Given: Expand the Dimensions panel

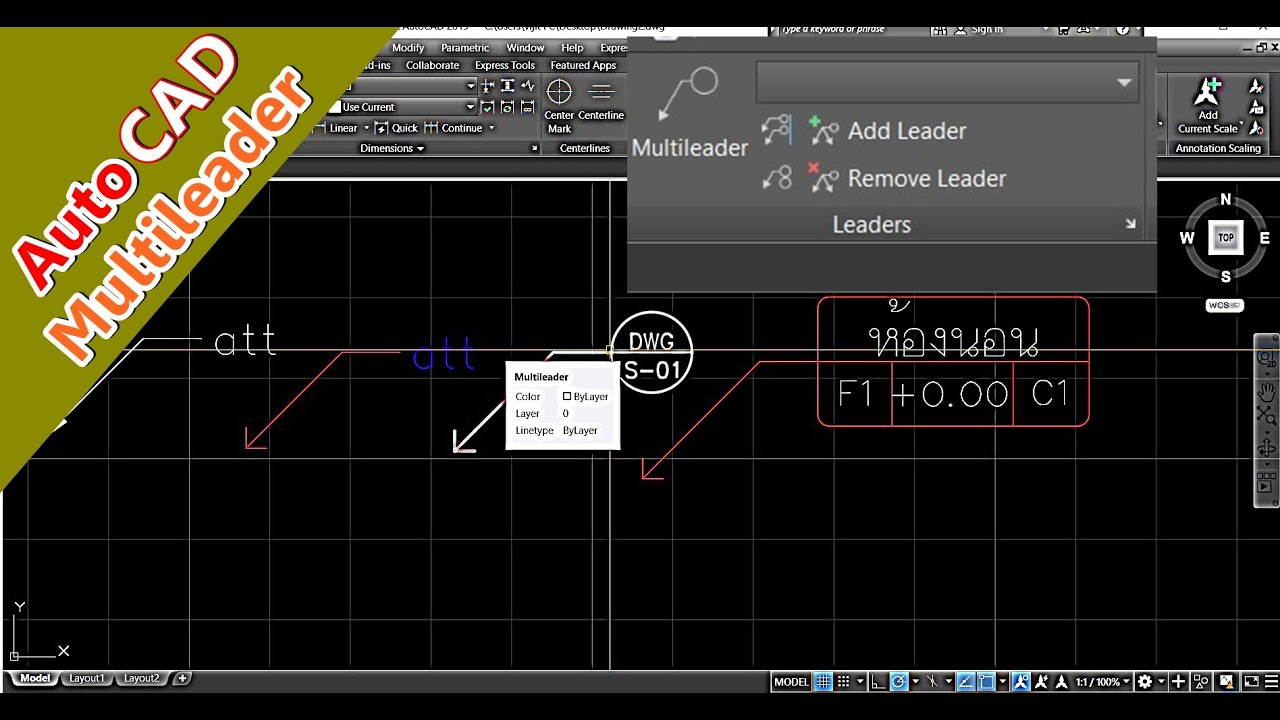Looking at the screenshot, I should pyautogui.click(x=392, y=148).
